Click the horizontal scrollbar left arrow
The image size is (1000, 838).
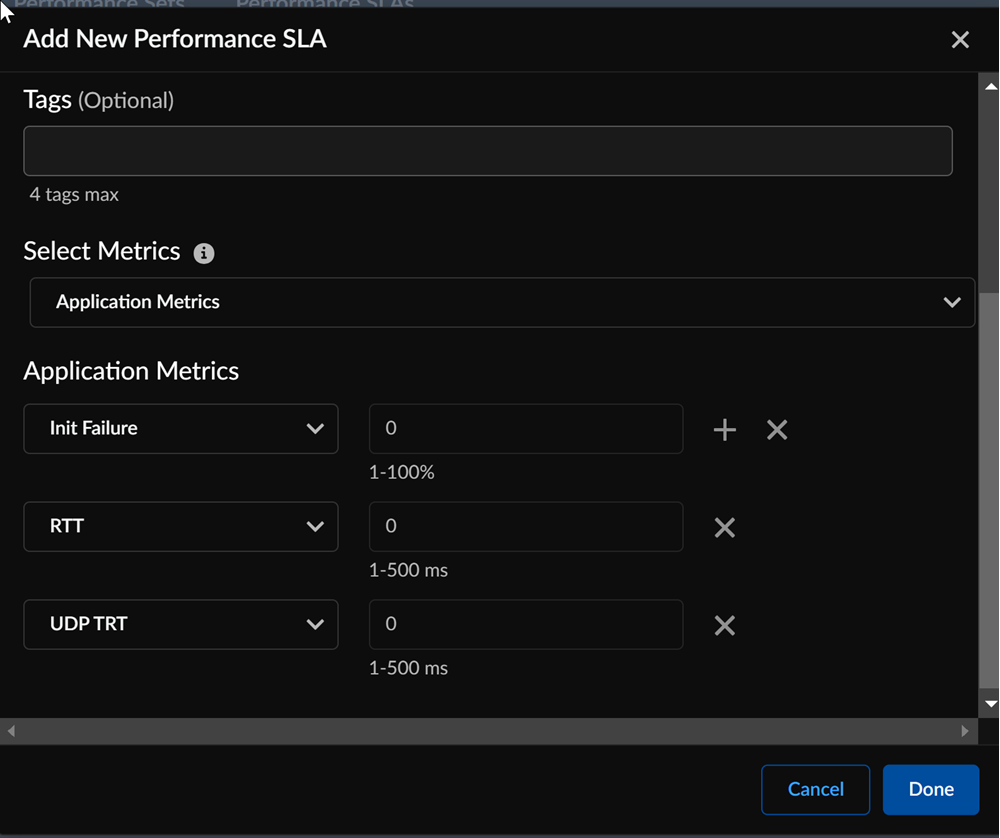pos(11,731)
